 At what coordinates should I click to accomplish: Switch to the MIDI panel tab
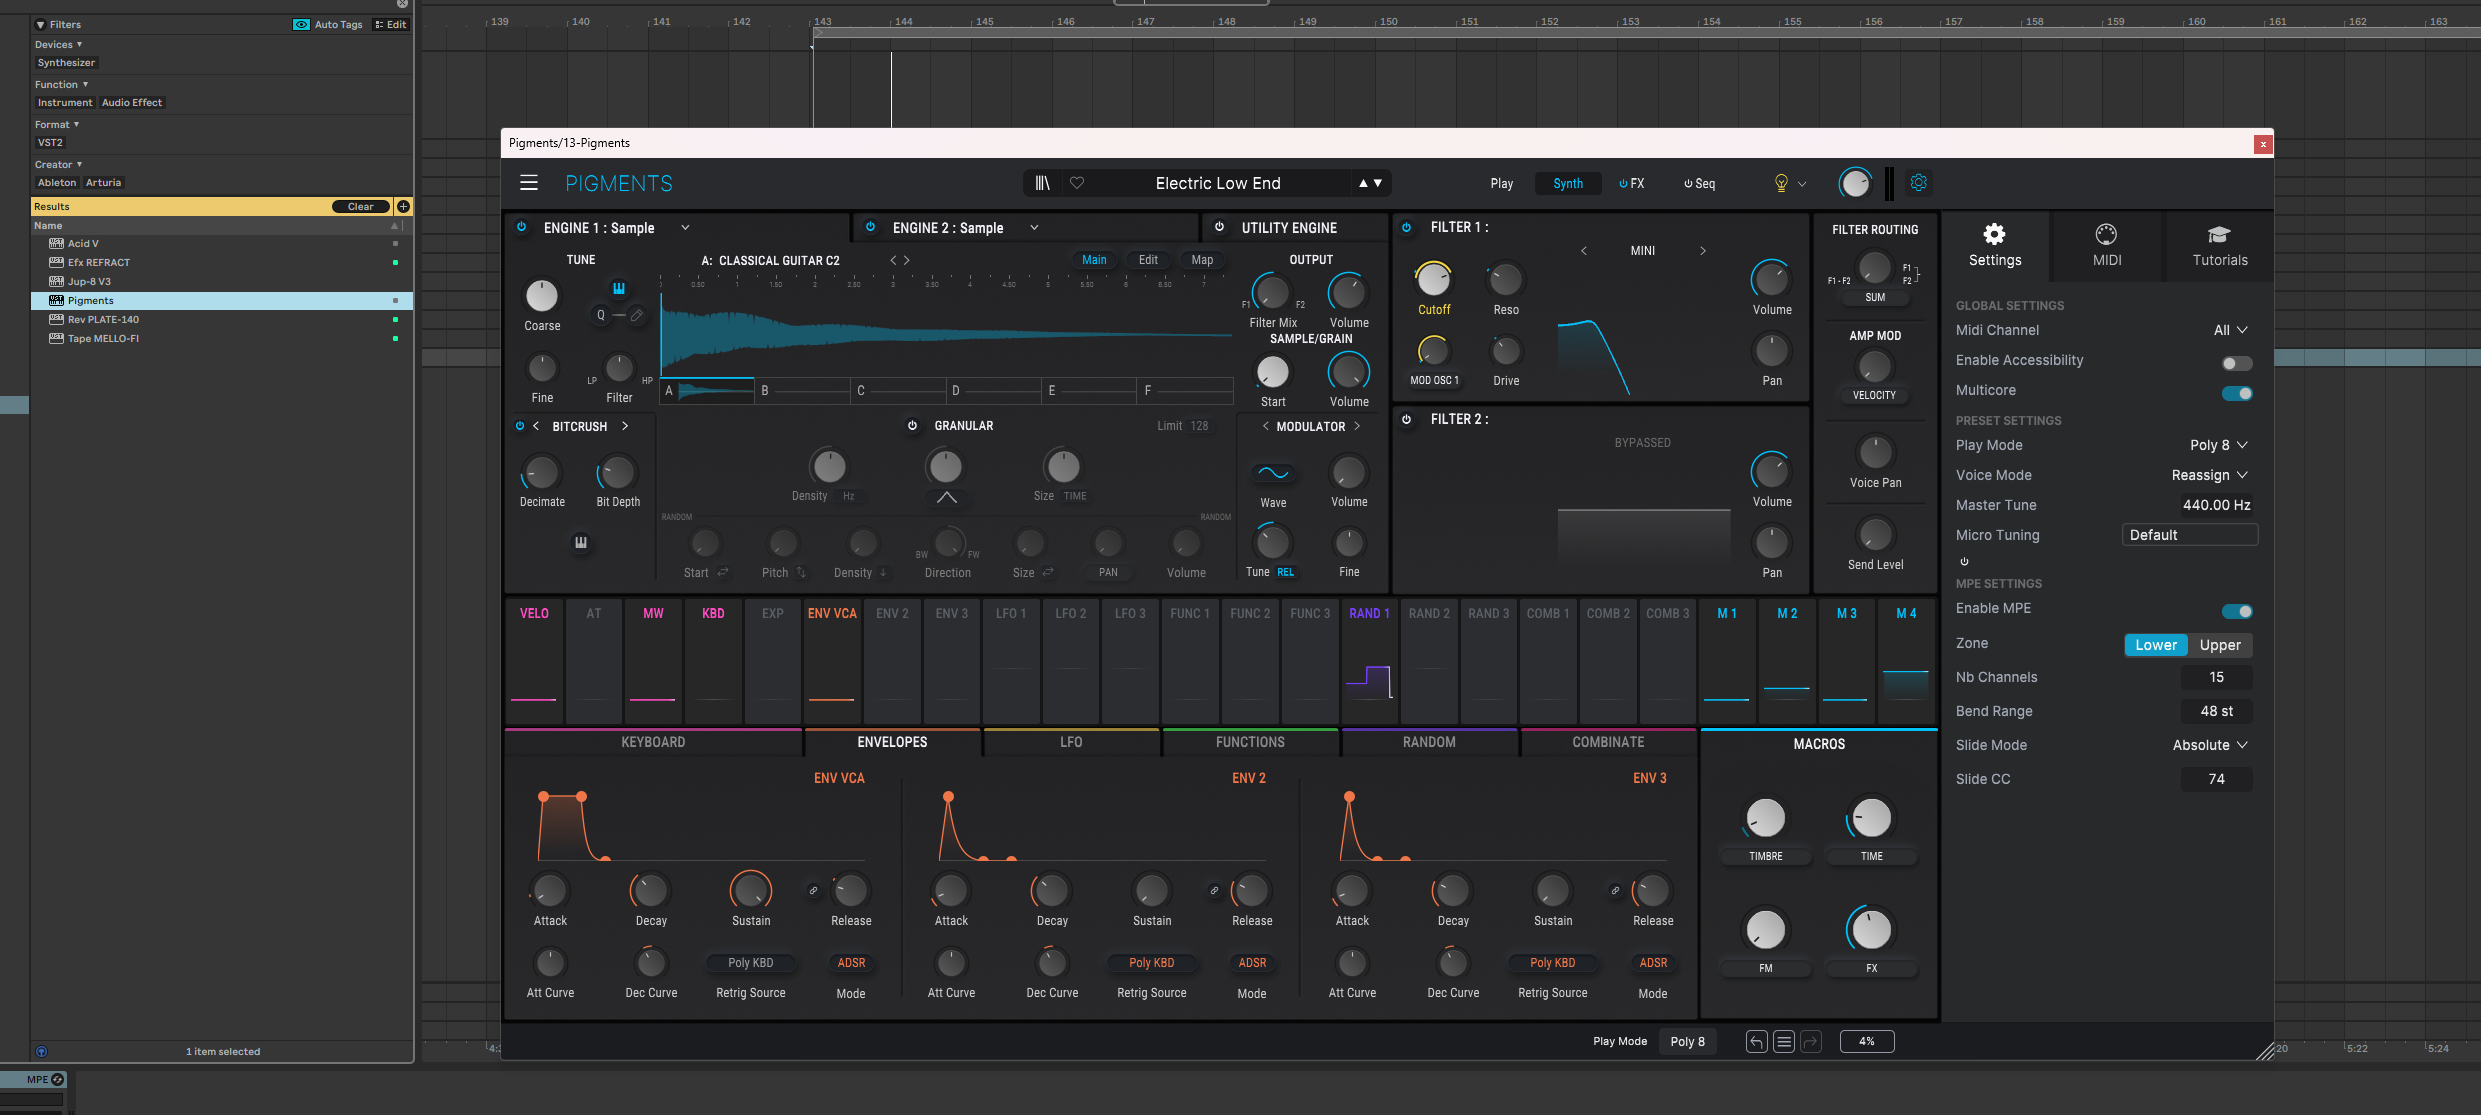[x=2107, y=246]
